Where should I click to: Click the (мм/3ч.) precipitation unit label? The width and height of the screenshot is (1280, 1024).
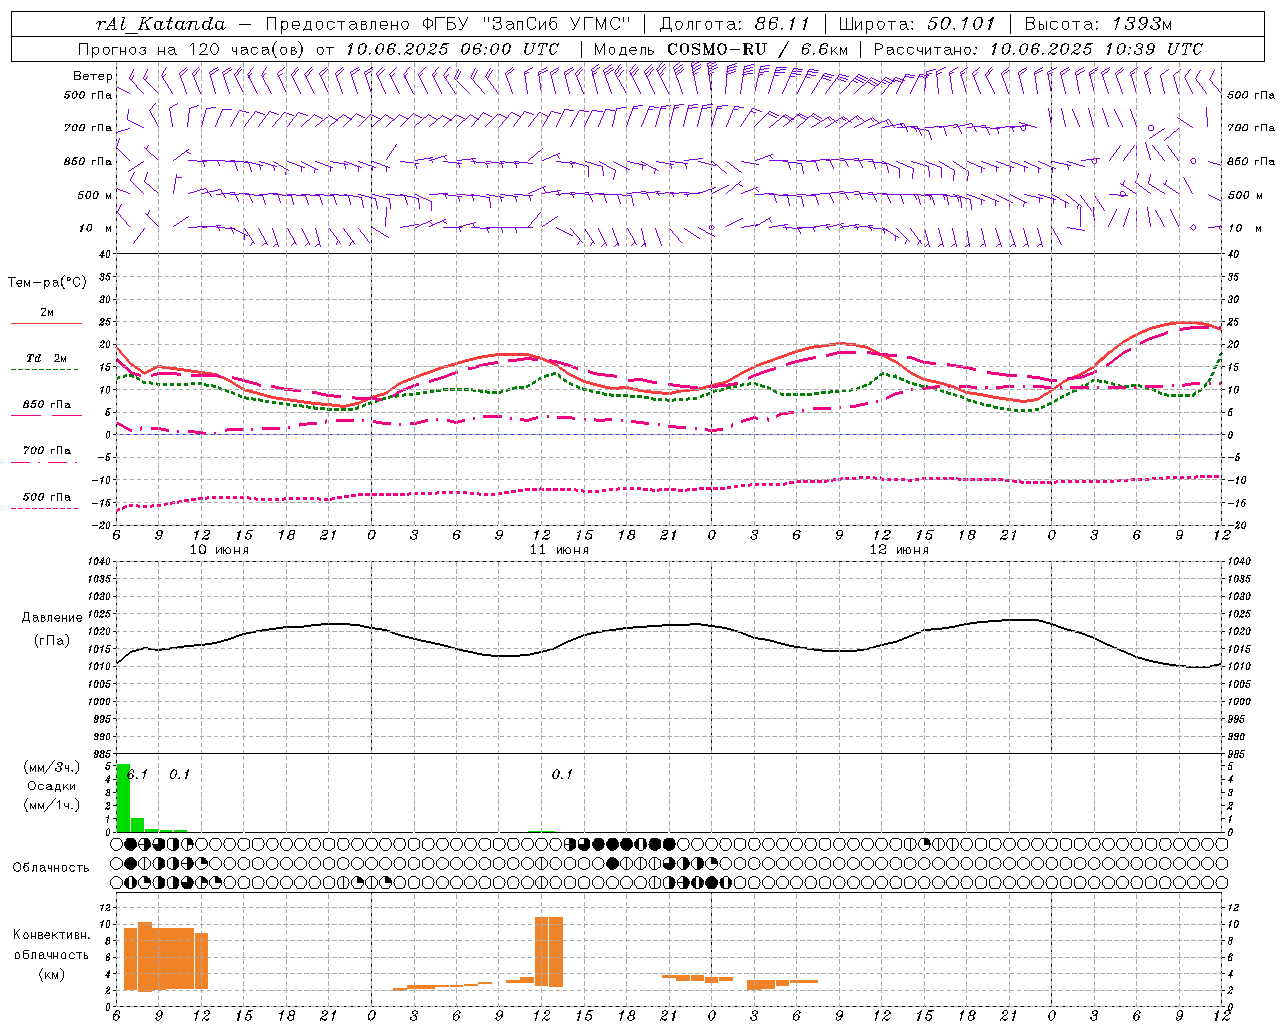coord(51,767)
